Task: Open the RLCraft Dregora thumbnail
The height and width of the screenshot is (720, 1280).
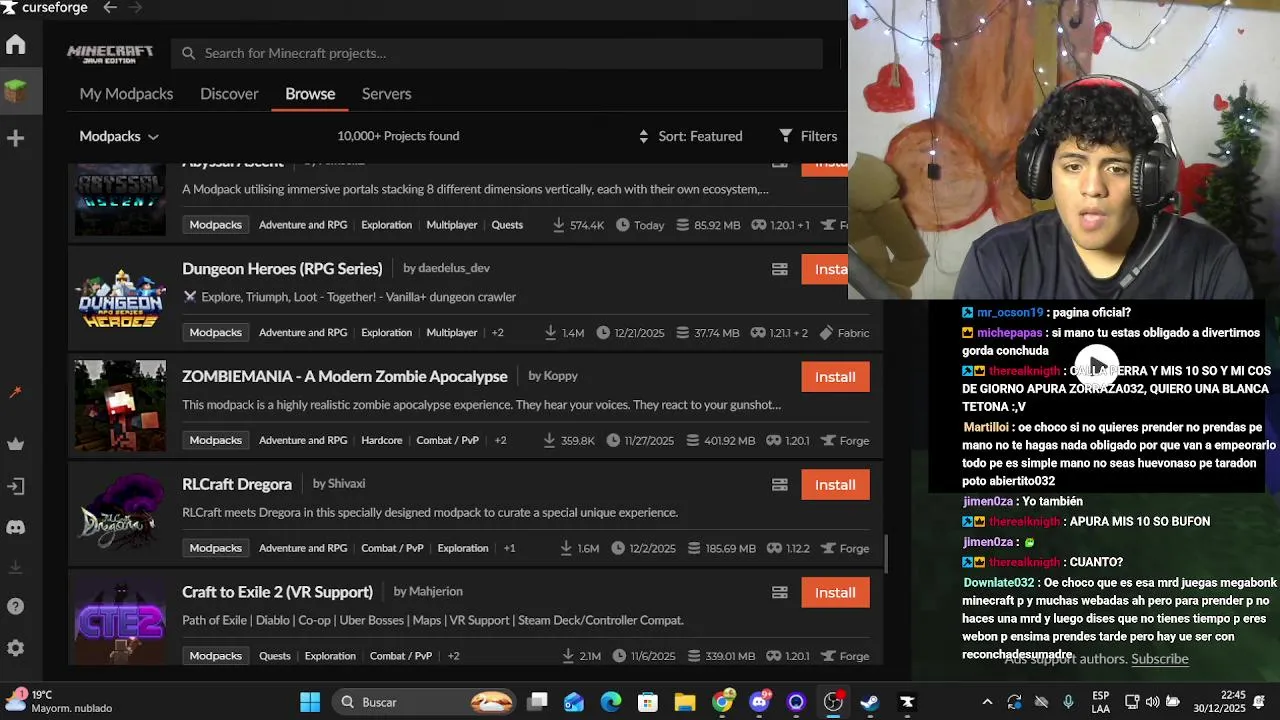Action: click(120, 514)
